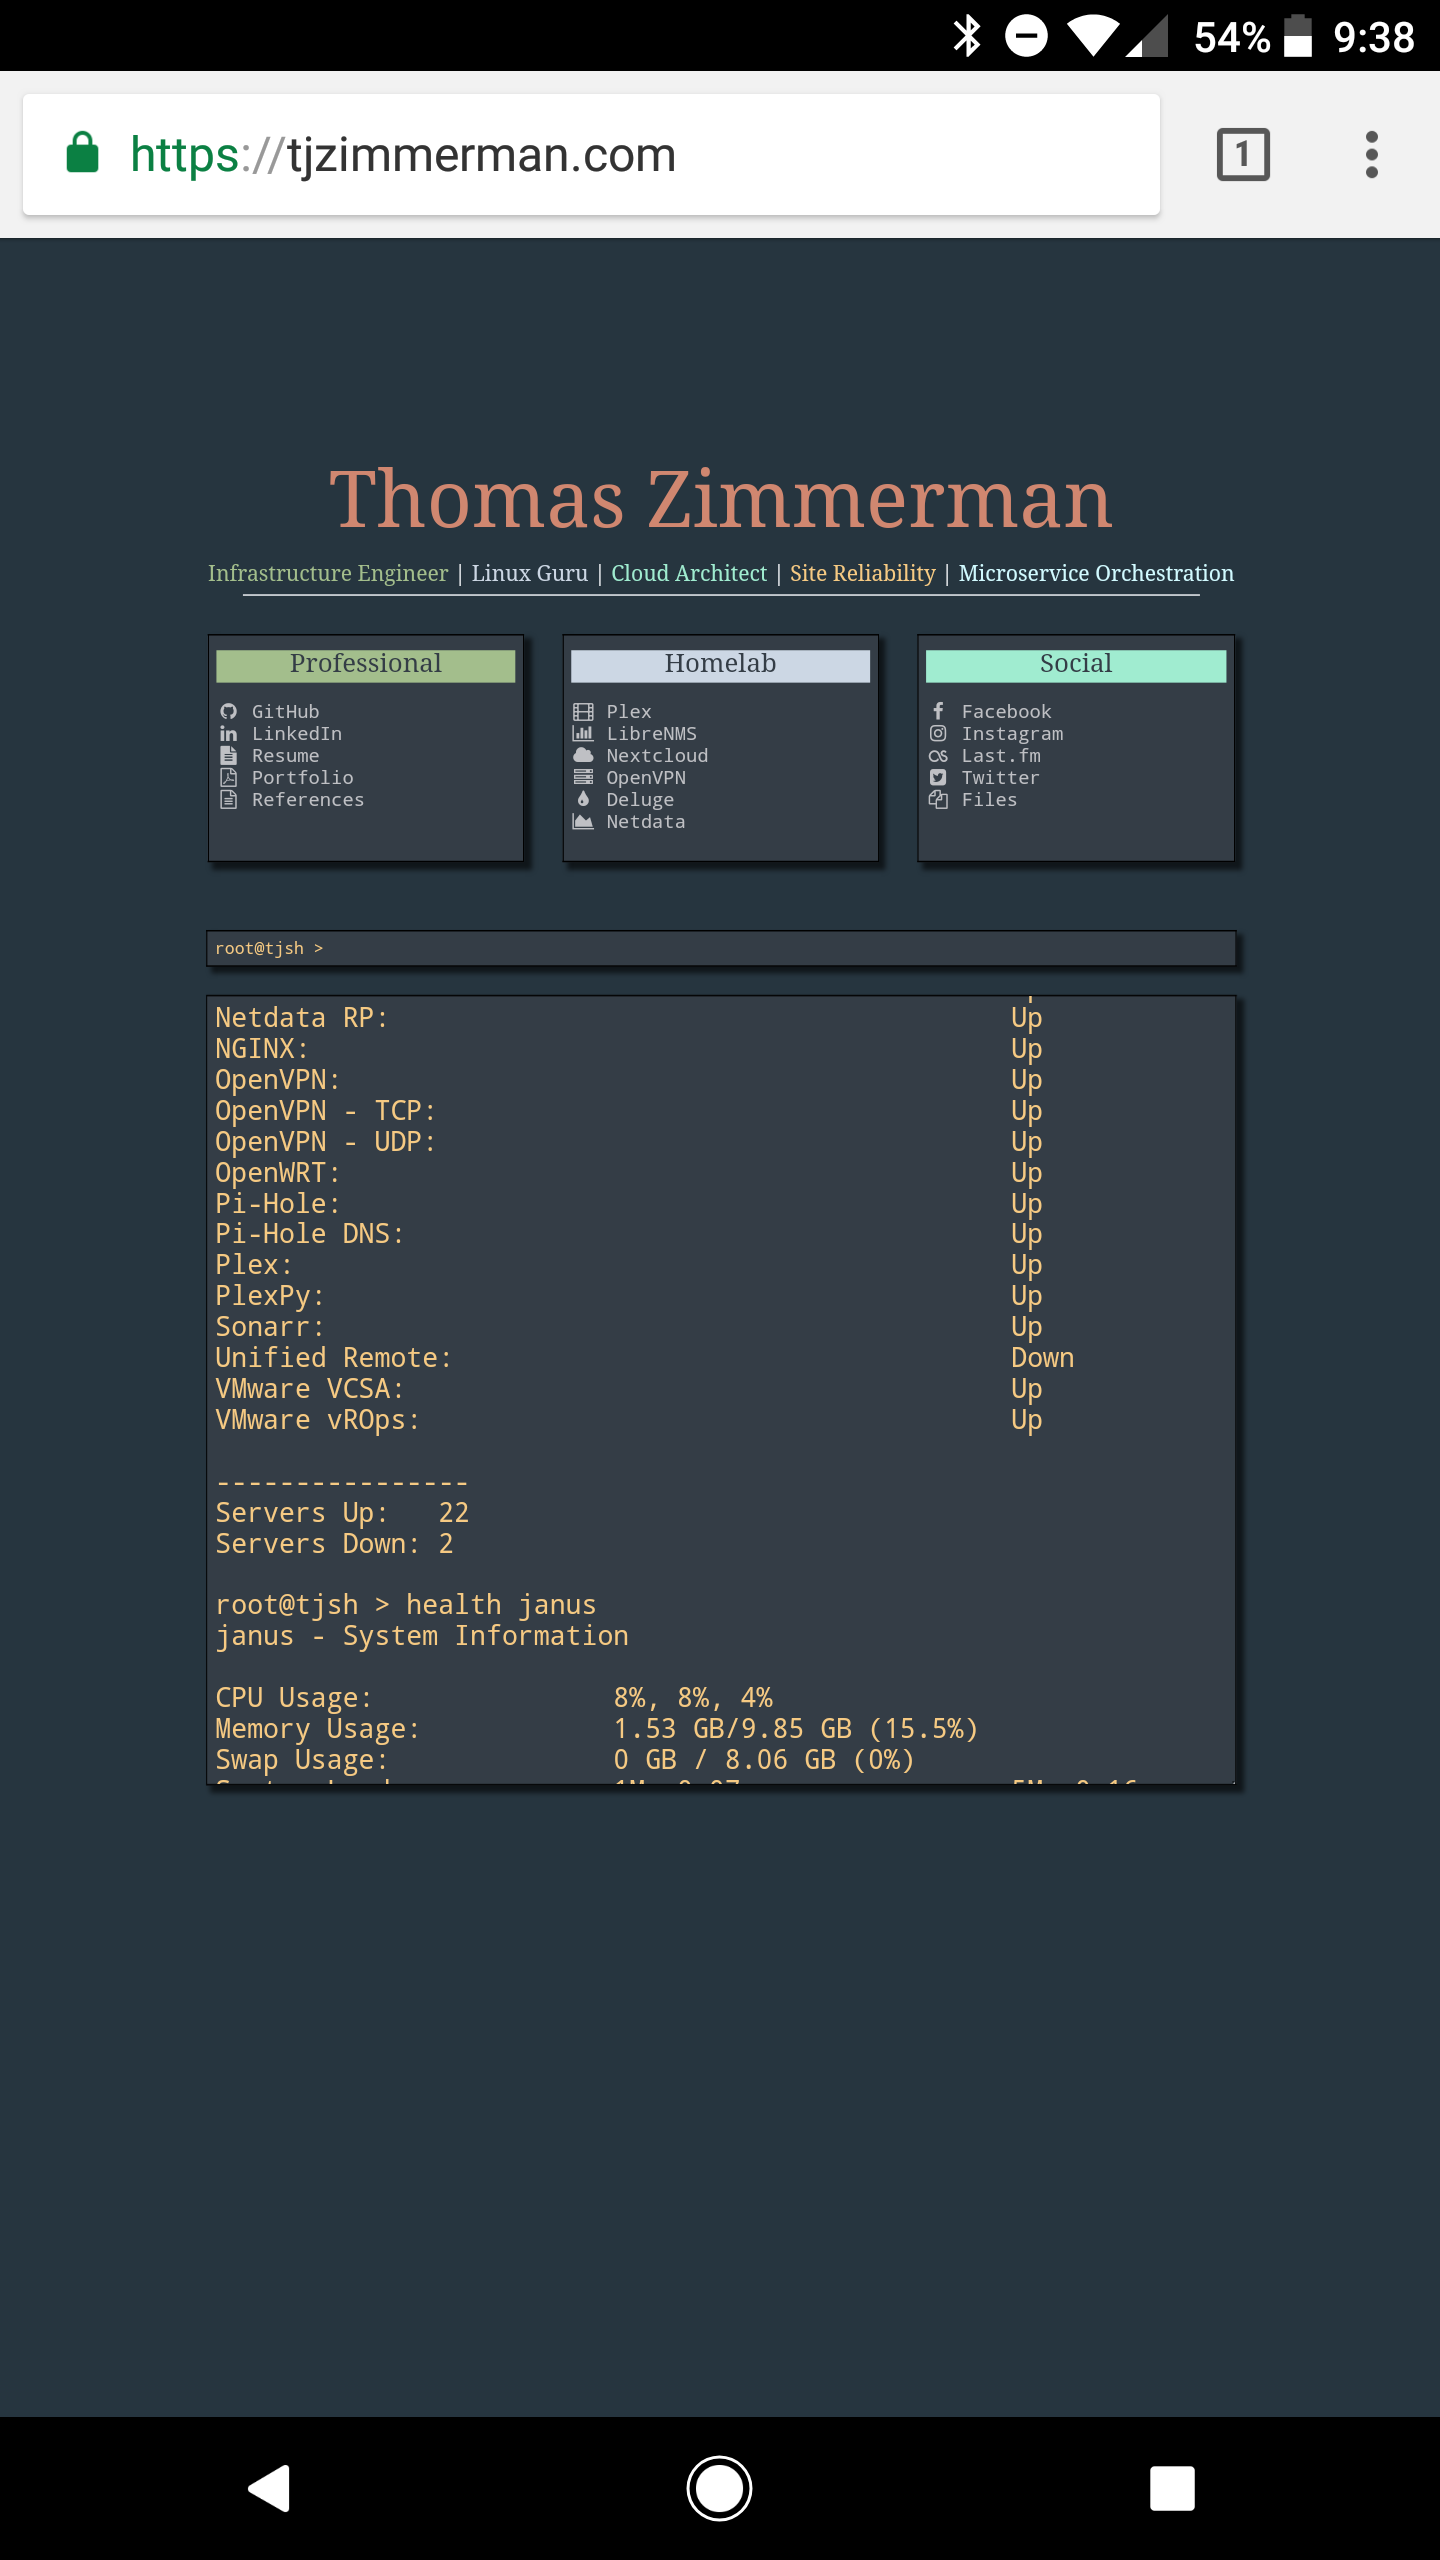Open the Netdata homelab link
This screenshot has width=1440, height=2560.
pos(646,821)
